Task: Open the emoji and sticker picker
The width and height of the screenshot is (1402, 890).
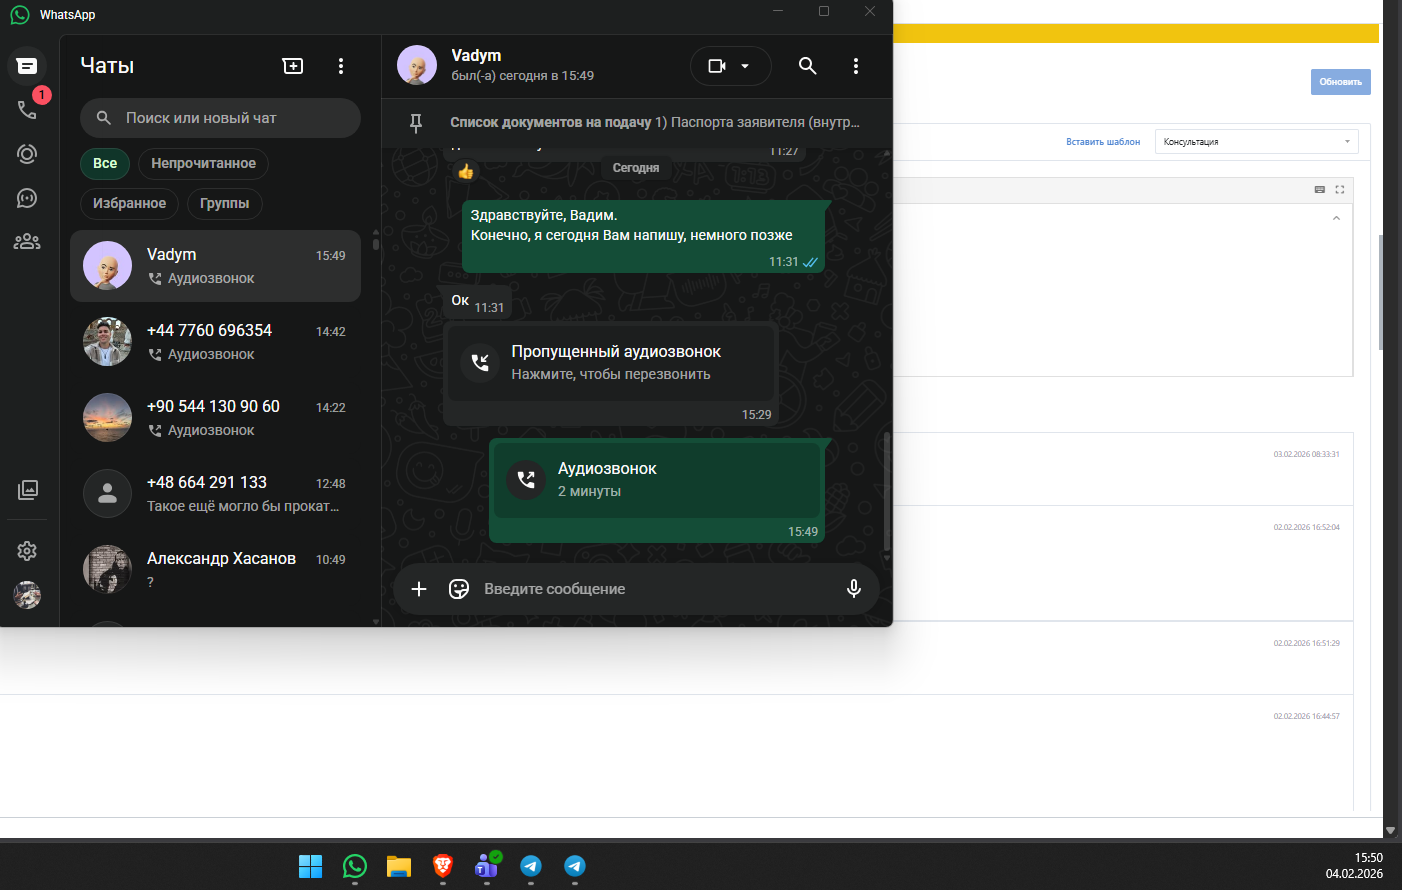Action: [459, 589]
